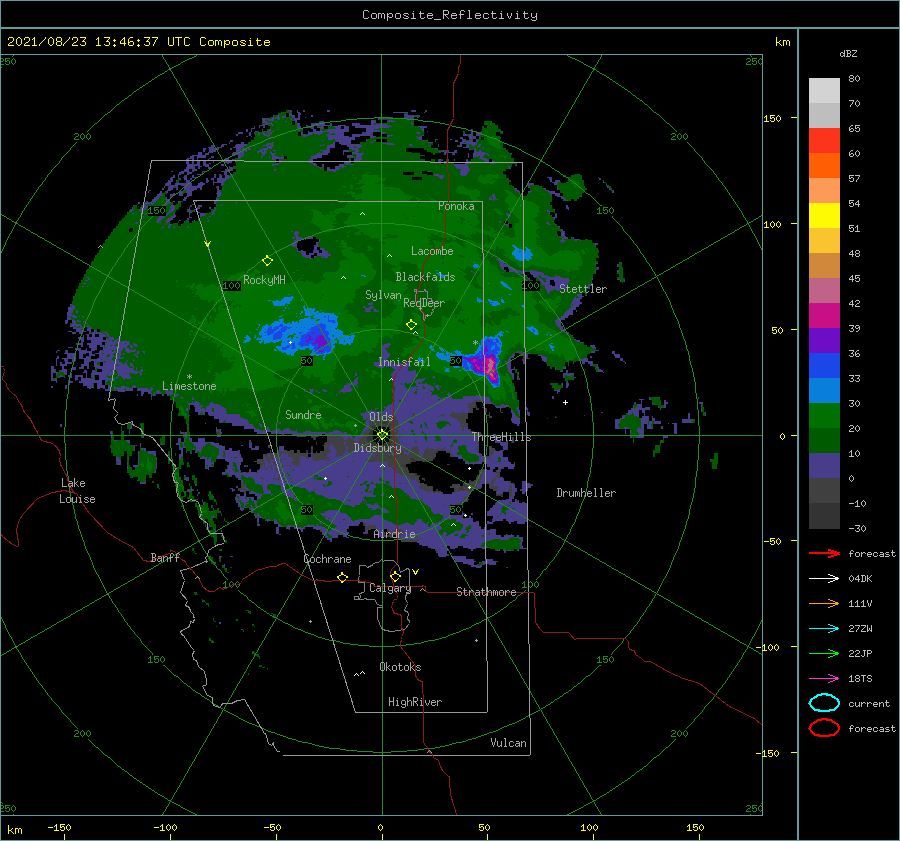Select the orange 111V arrow icon
Screen dimensions: 900x841
click(824, 603)
